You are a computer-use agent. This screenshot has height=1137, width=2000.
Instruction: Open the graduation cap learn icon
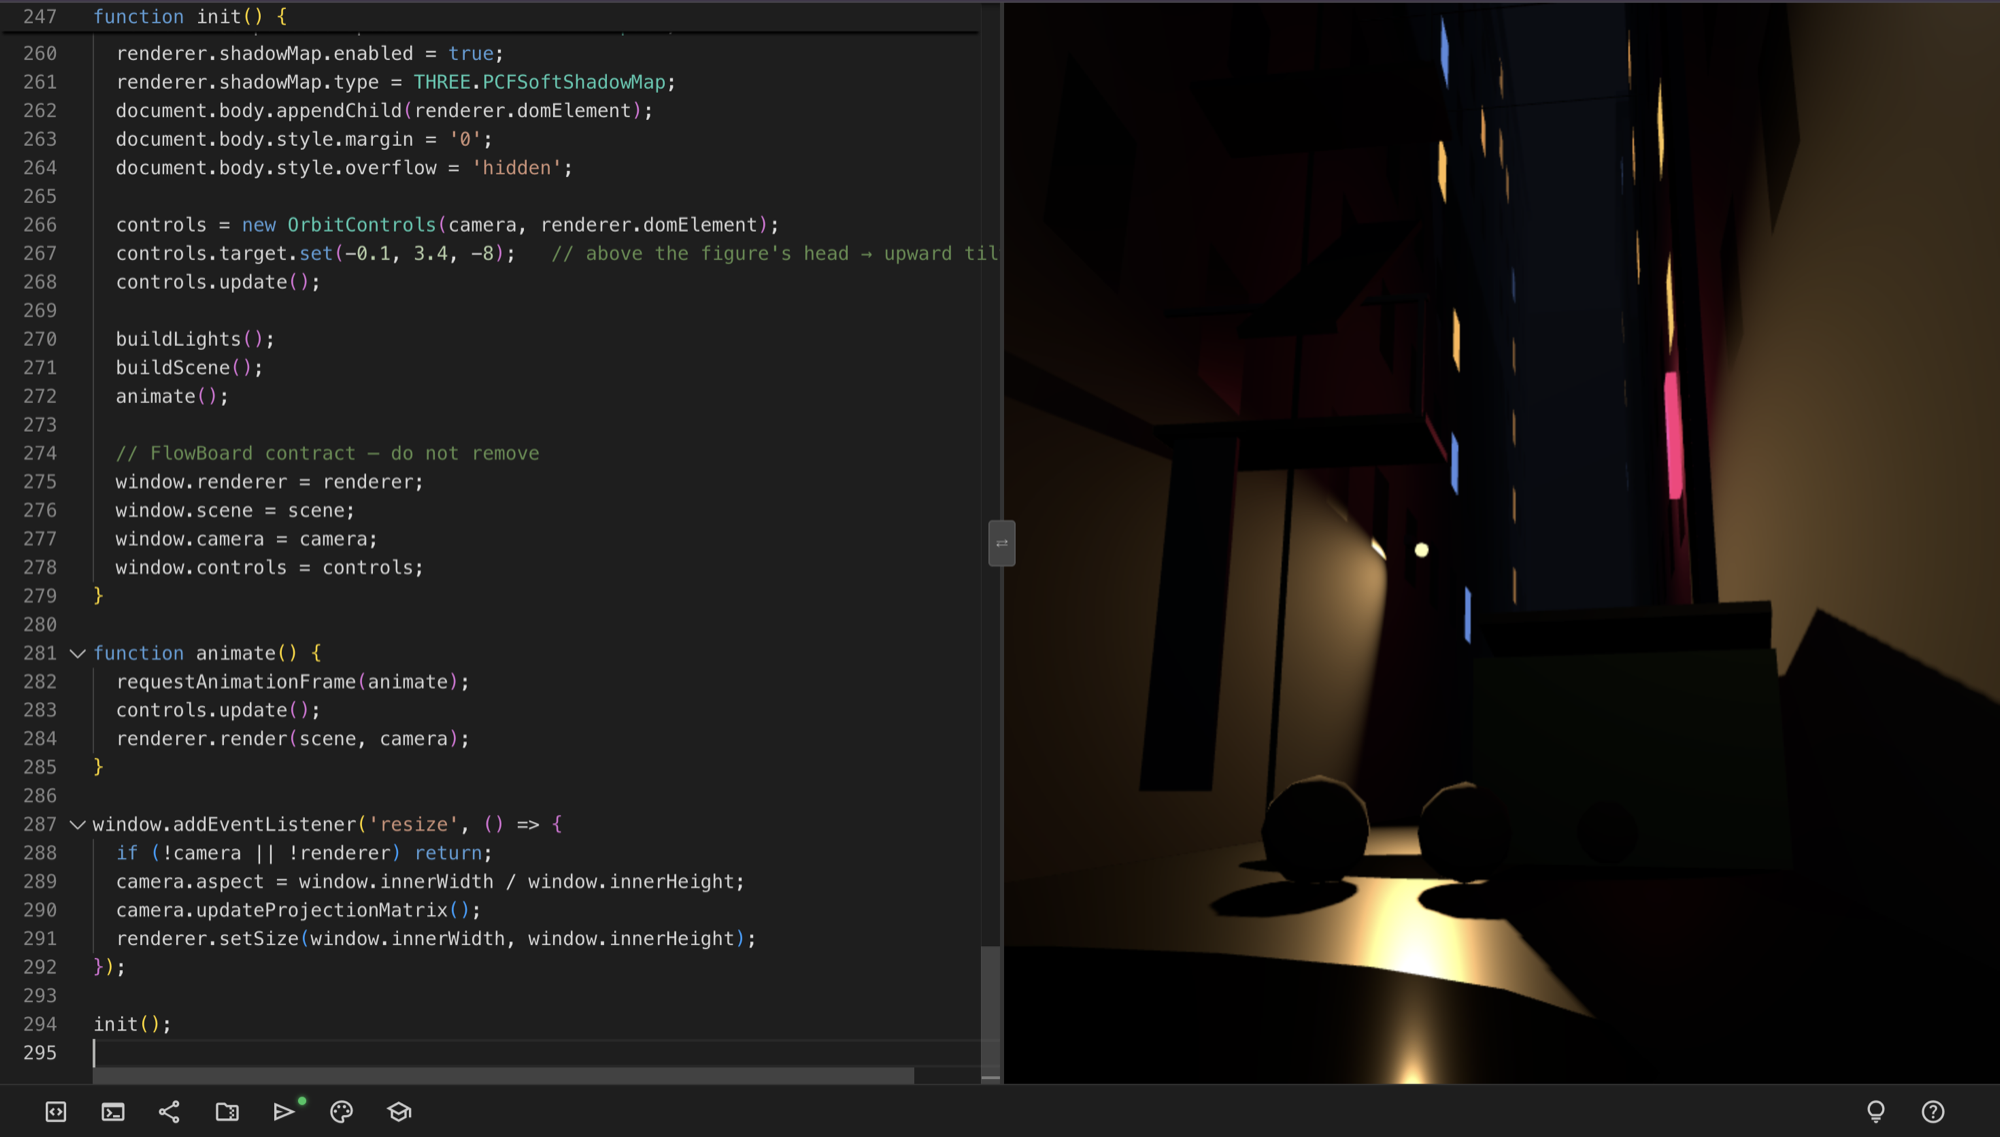[399, 1112]
